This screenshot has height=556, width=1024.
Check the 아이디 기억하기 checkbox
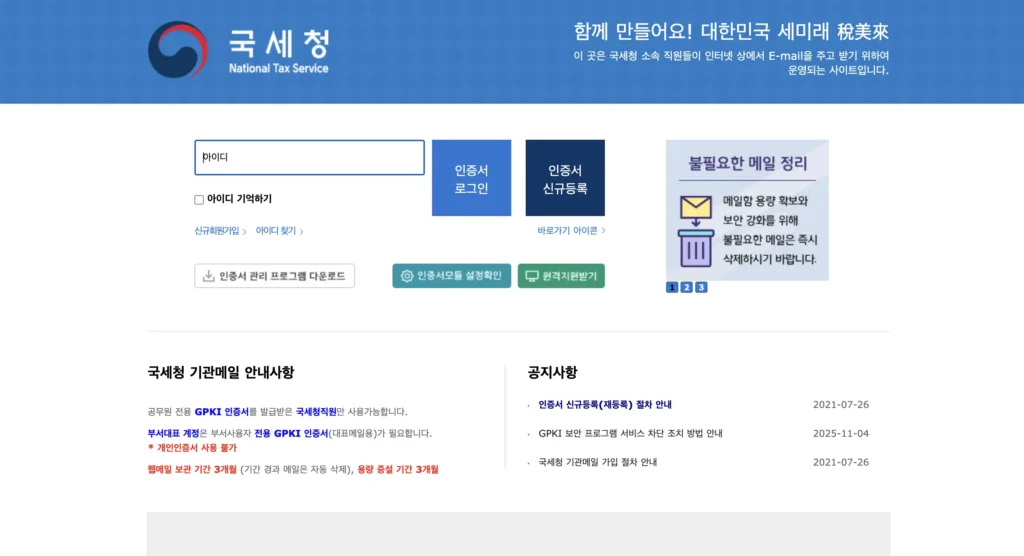(x=199, y=199)
